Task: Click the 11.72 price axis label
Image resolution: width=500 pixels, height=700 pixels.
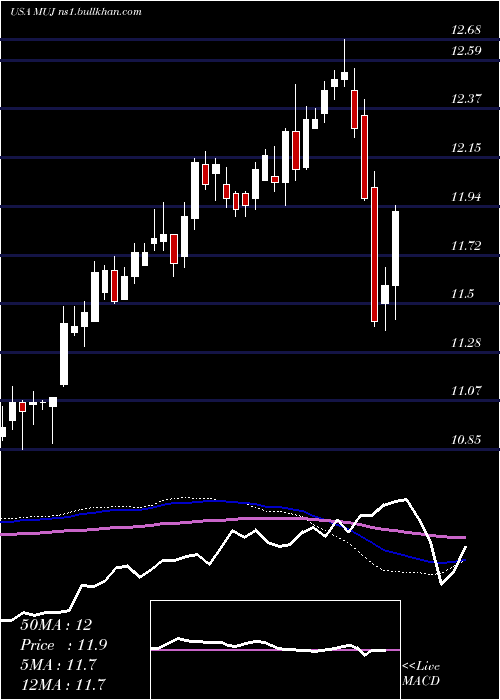Action: click(x=466, y=245)
